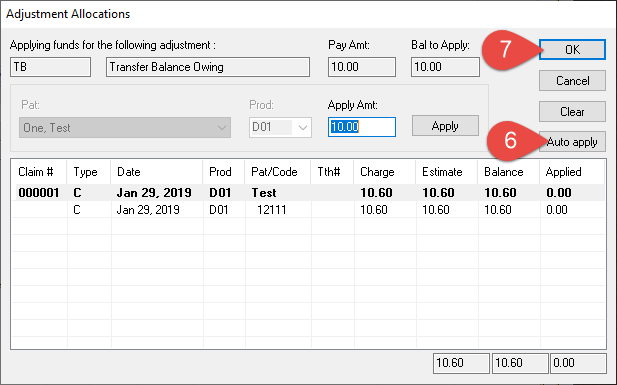617x385 pixels.
Task: Click the leftmost 10.60 total box
Action: pos(461,363)
